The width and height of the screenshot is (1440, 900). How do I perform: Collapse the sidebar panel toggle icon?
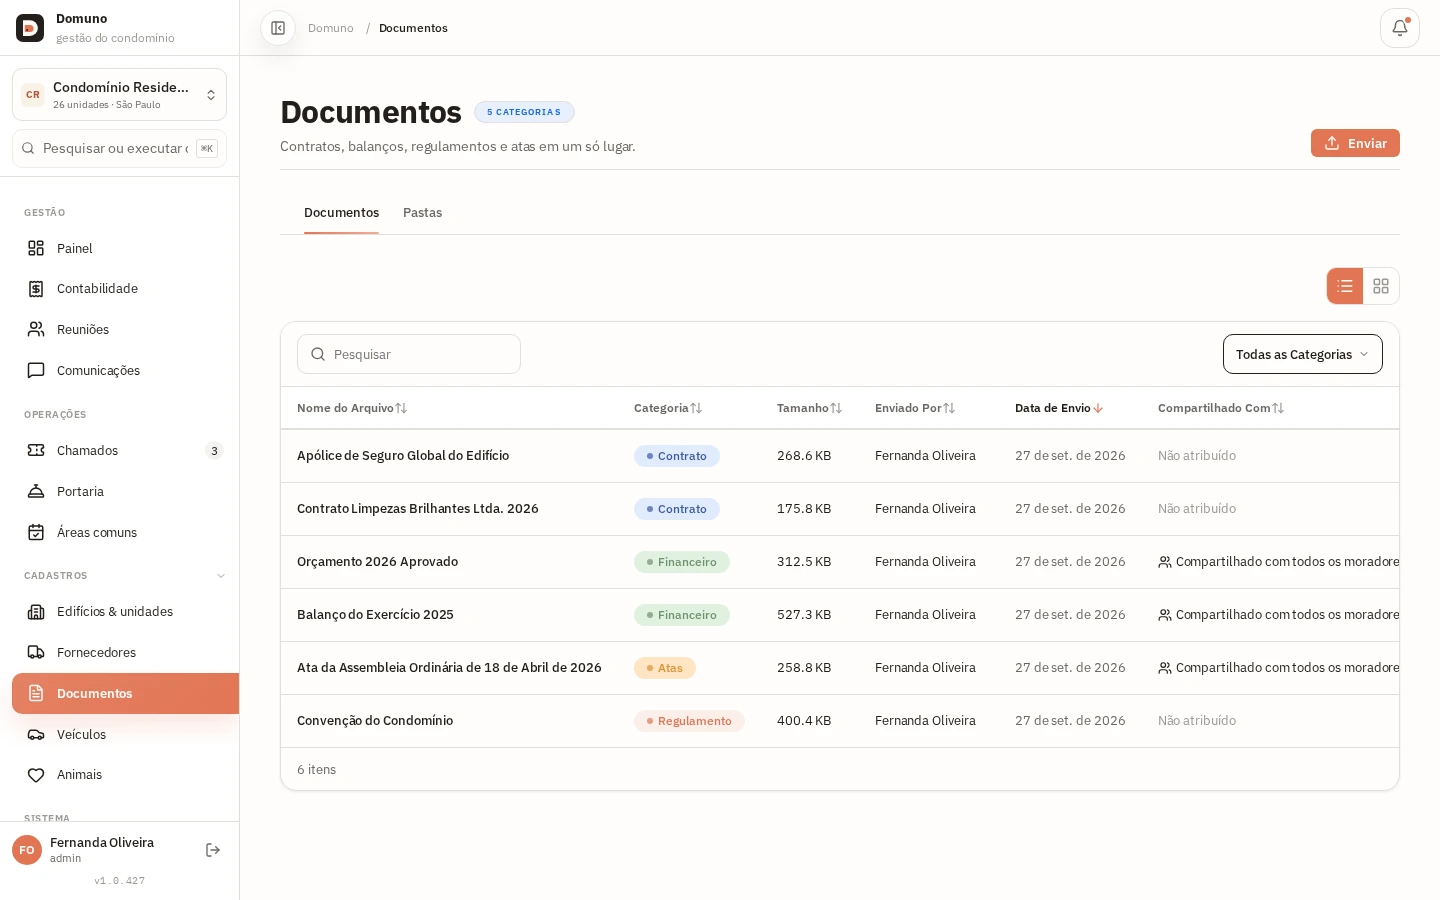pos(278,28)
